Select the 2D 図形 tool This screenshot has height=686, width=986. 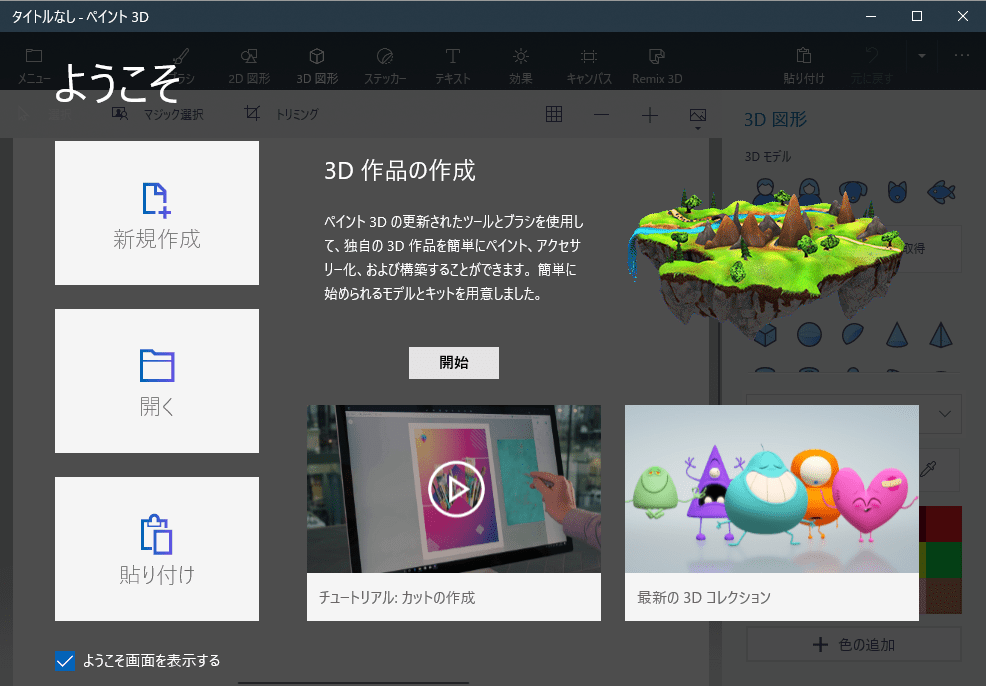[x=249, y=65]
